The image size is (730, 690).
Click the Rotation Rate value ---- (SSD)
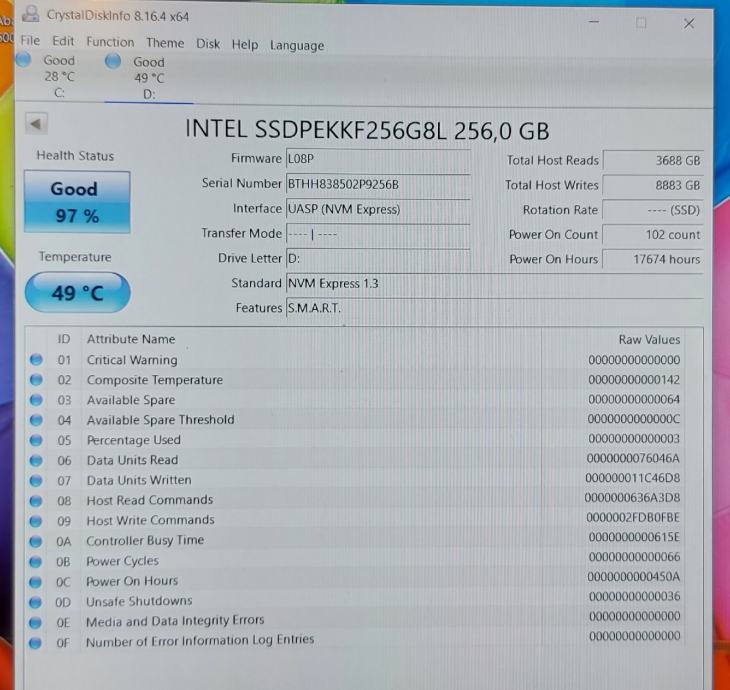[x=653, y=210]
